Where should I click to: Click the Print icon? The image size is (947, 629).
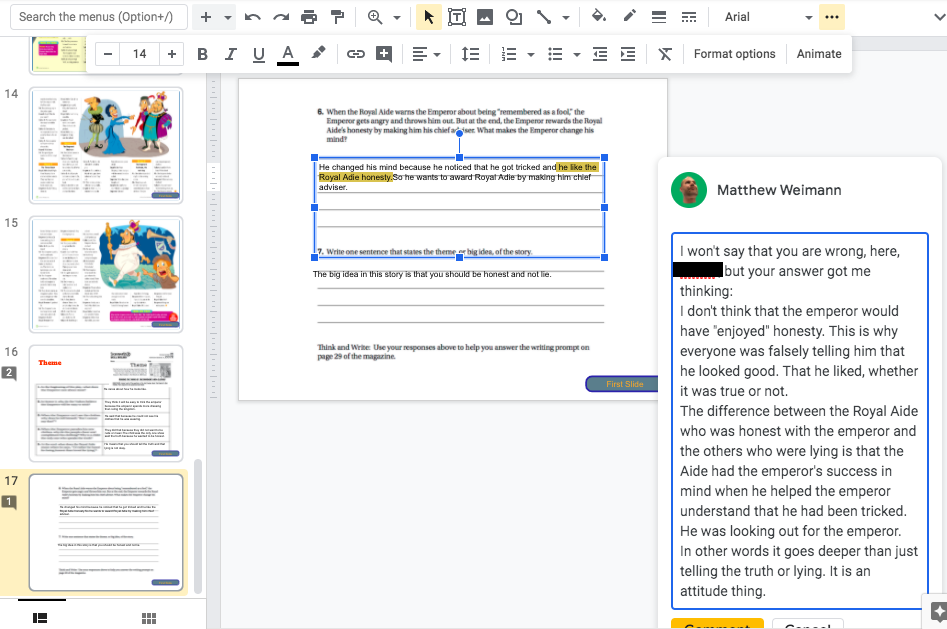click(309, 17)
